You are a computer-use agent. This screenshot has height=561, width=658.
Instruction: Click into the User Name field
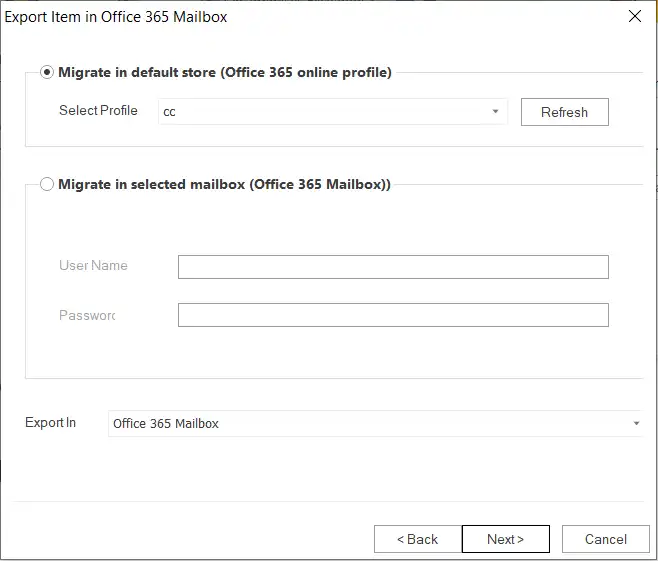click(x=393, y=267)
